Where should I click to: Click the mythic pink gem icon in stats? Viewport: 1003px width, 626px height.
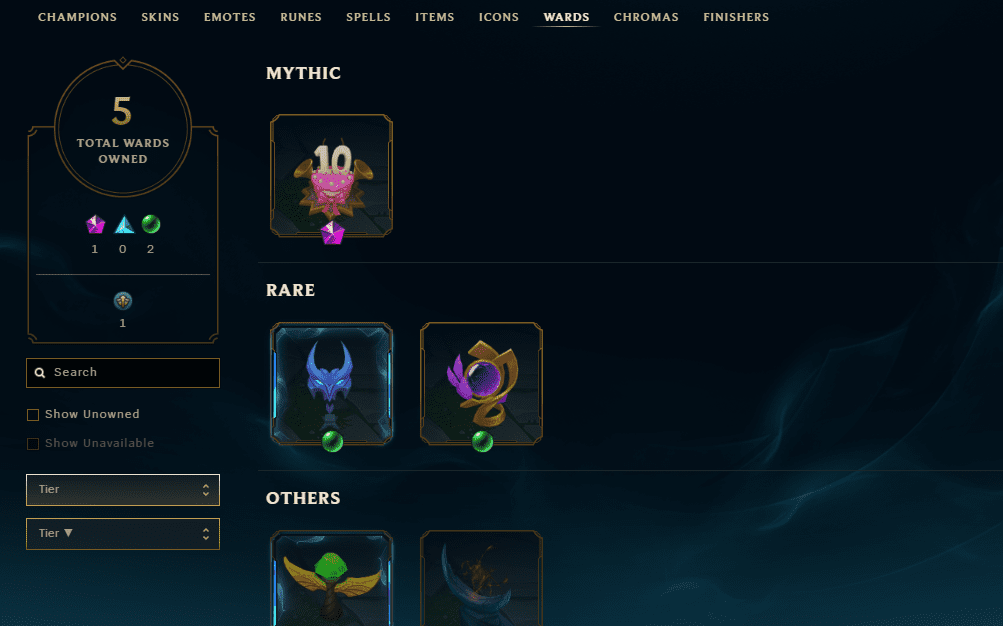point(95,224)
